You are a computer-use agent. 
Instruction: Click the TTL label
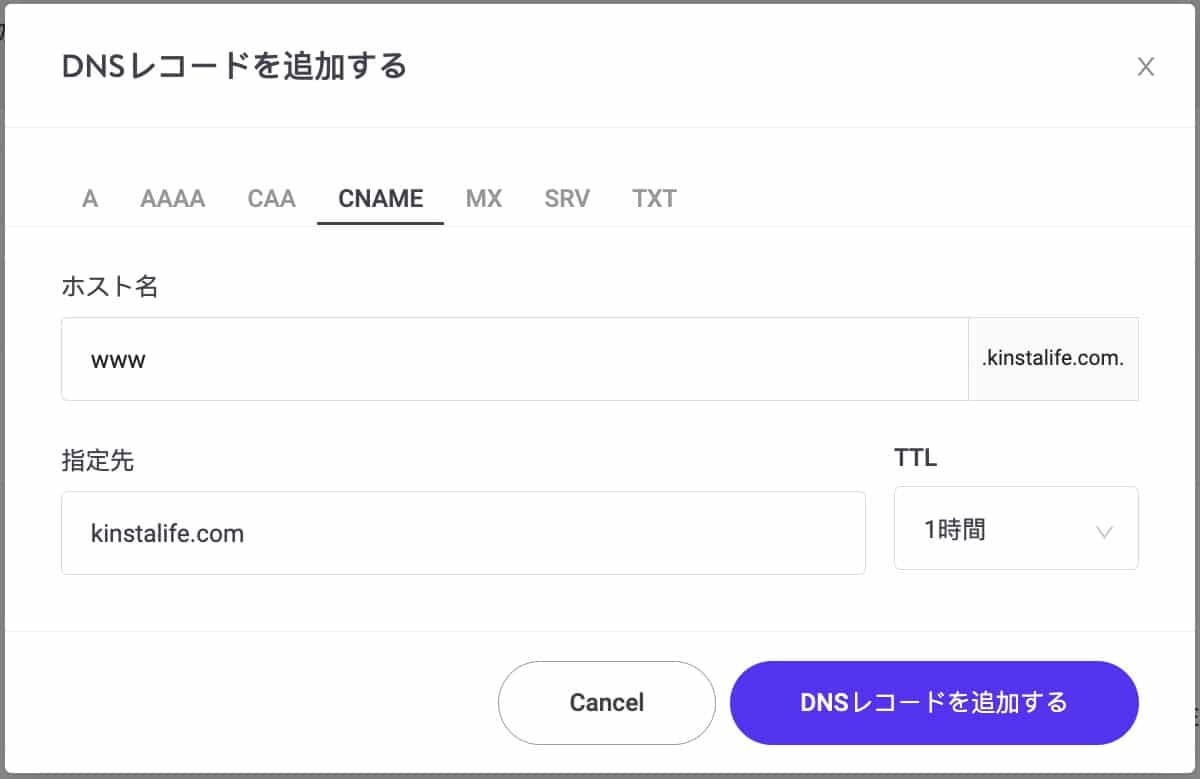(915, 458)
